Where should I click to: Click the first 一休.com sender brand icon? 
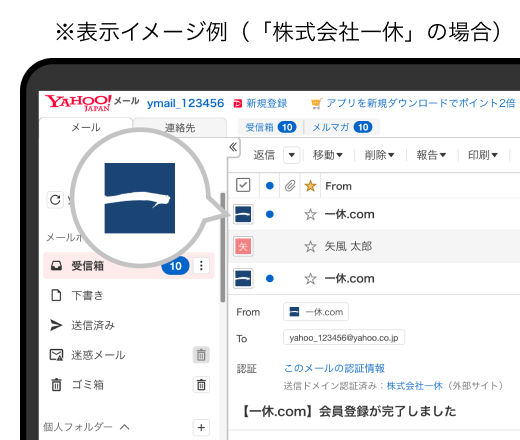[243, 214]
